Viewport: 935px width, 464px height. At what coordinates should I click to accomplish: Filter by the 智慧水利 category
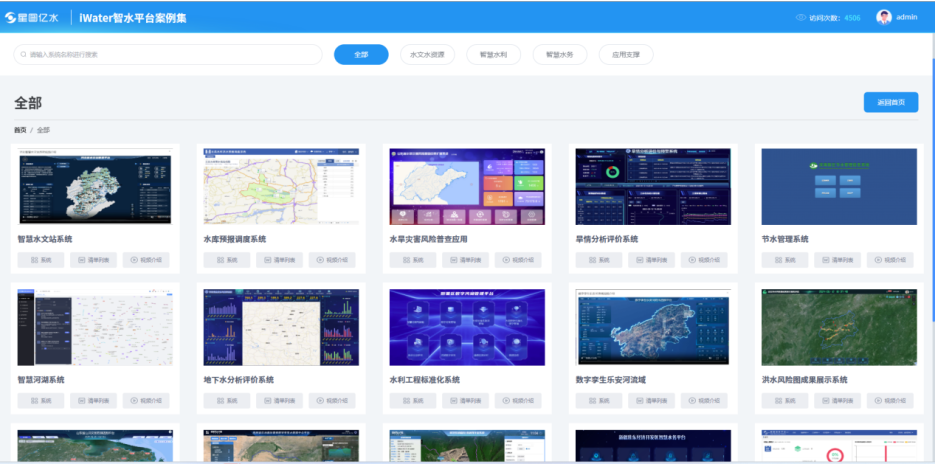(493, 54)
